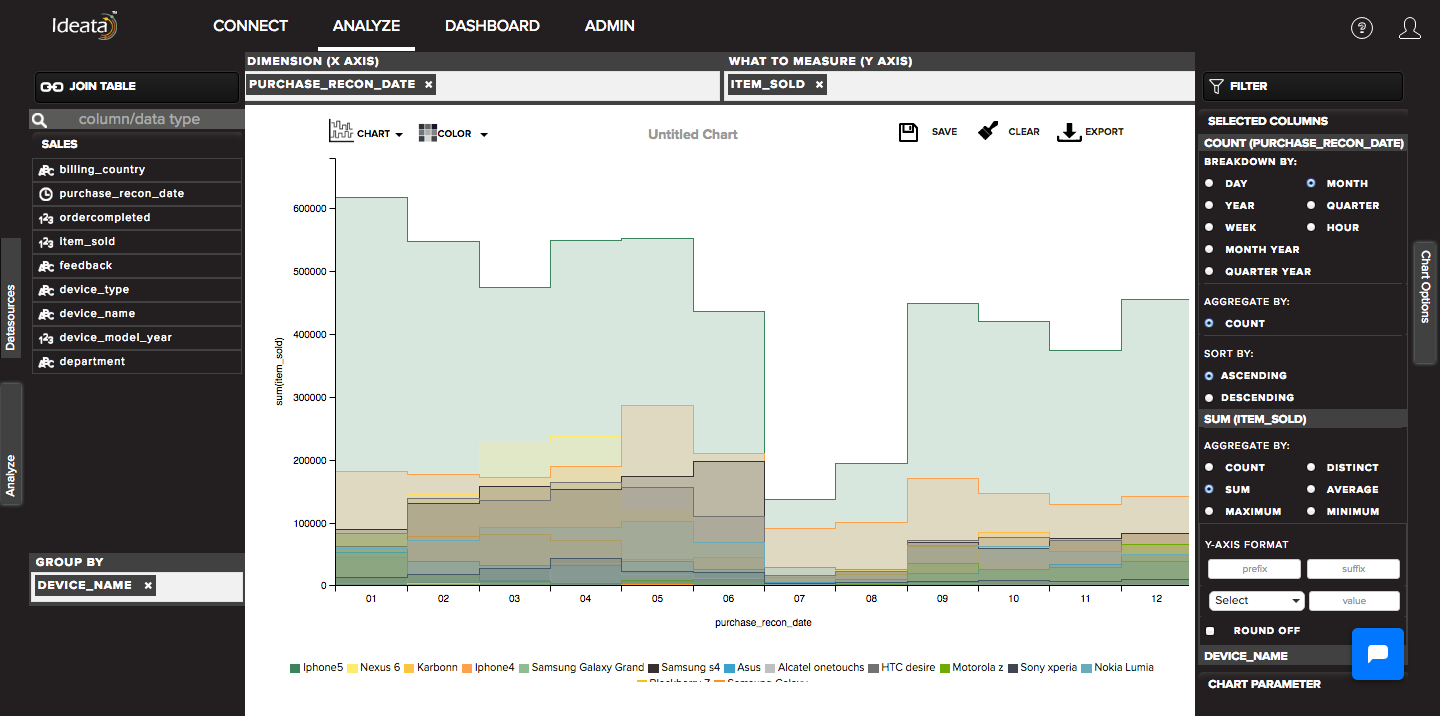
Task: Remove the ITEM_SOLD measure chip
Action: [819, 85]
